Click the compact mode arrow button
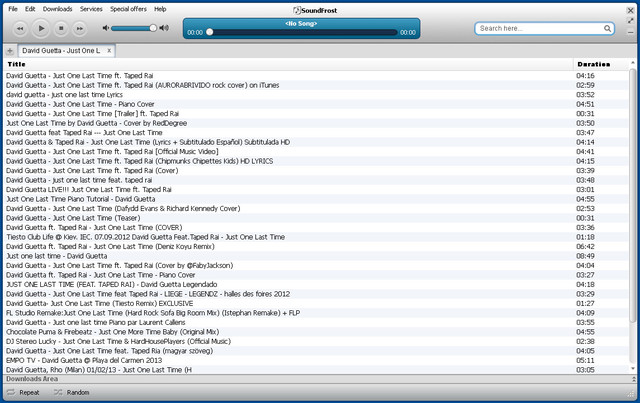Image resolution: width=640 pixels, height=403 pixels. click(631, 20)
